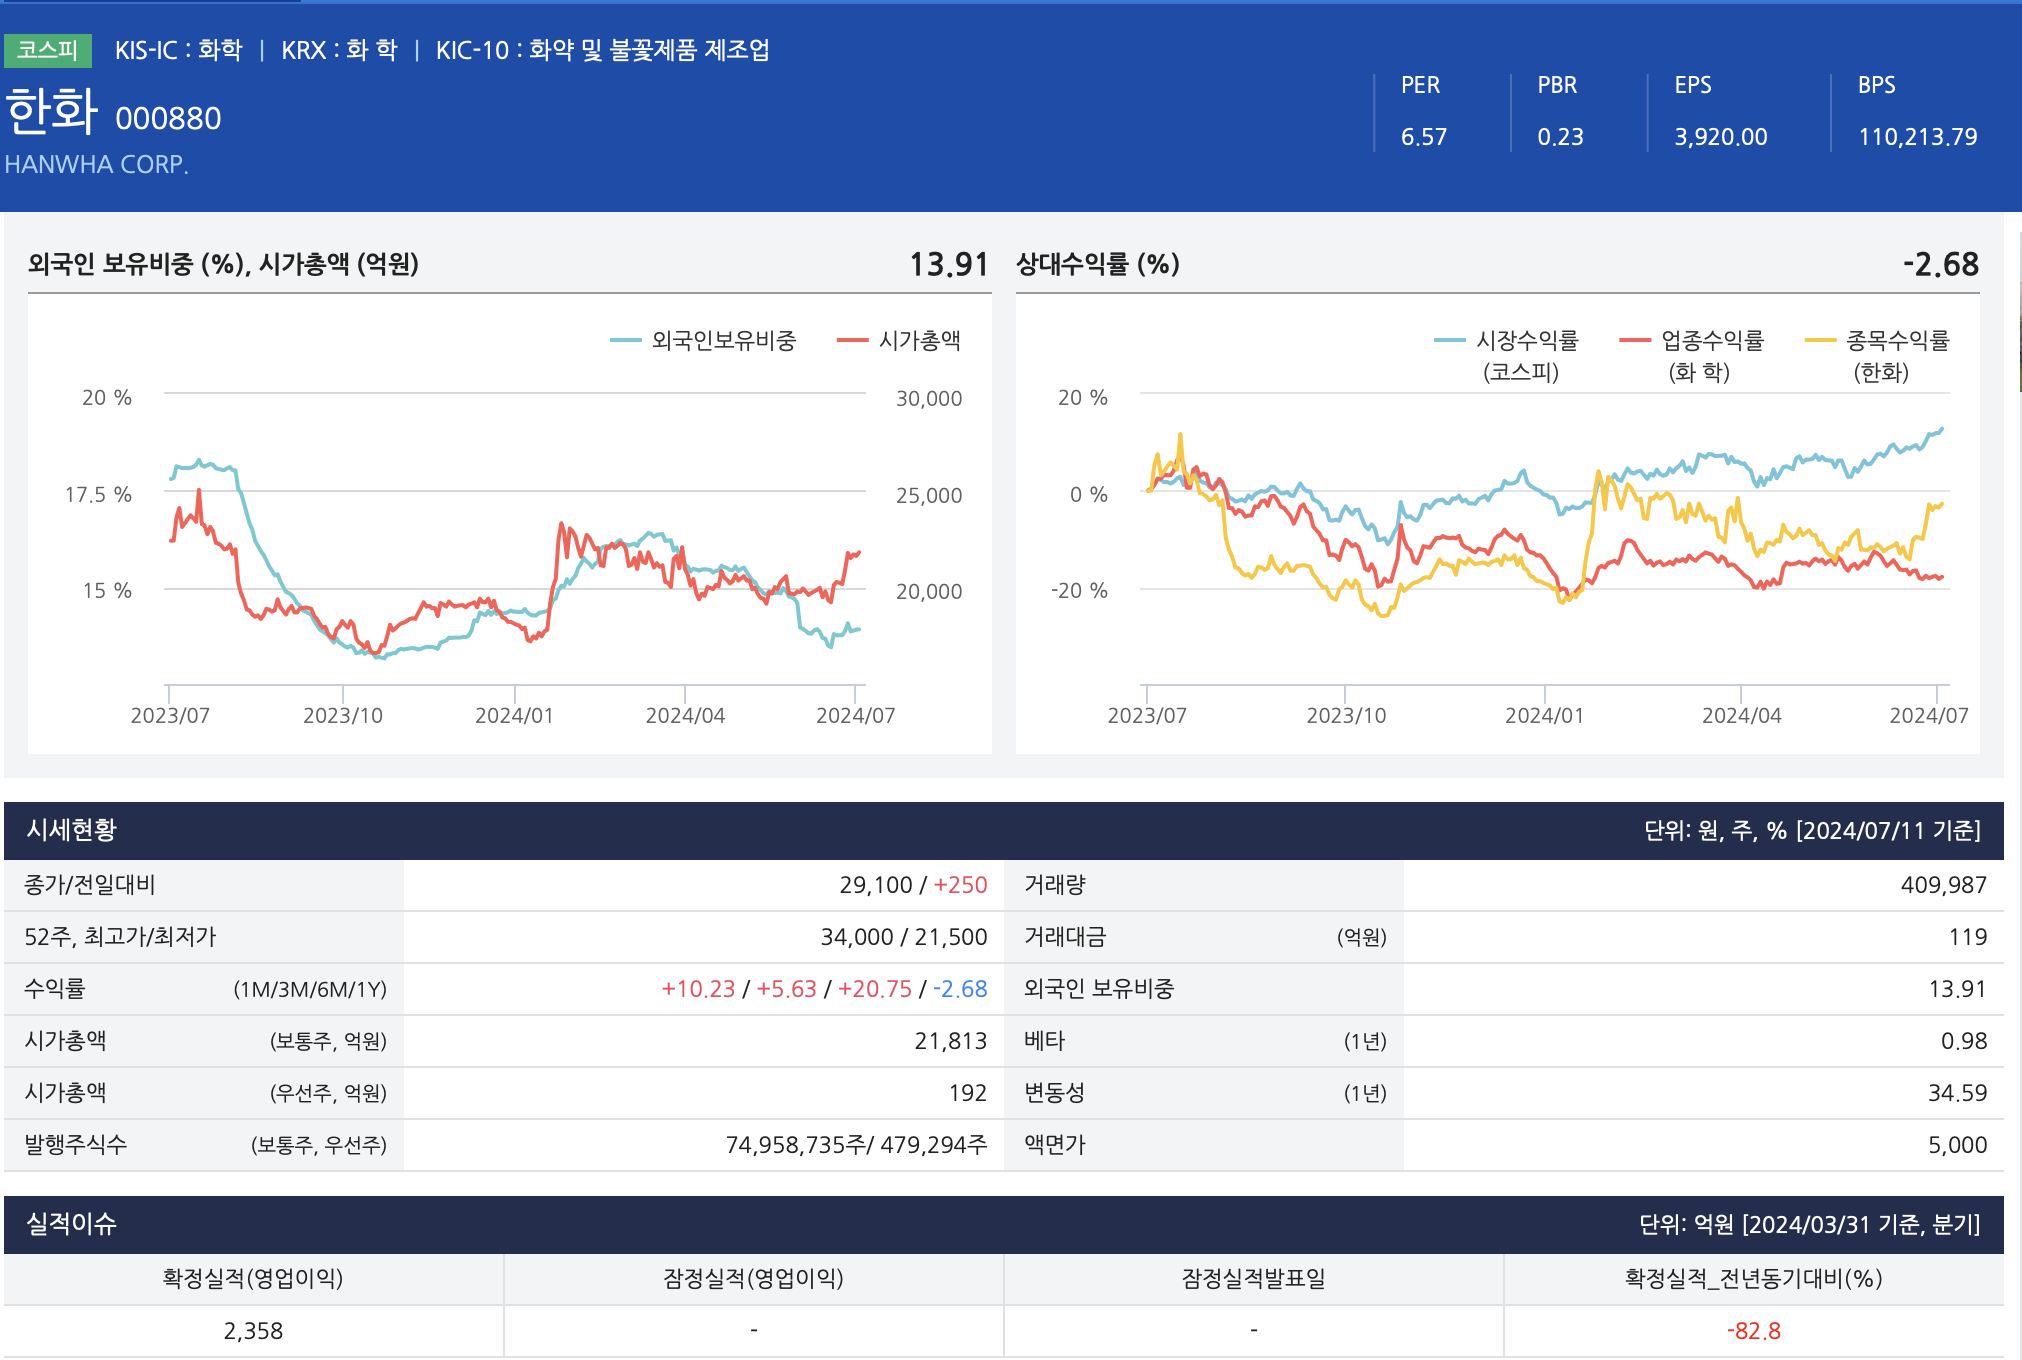Click the 확정실적_전년동기대비(%) column header

click(x=1753, y=1278)
